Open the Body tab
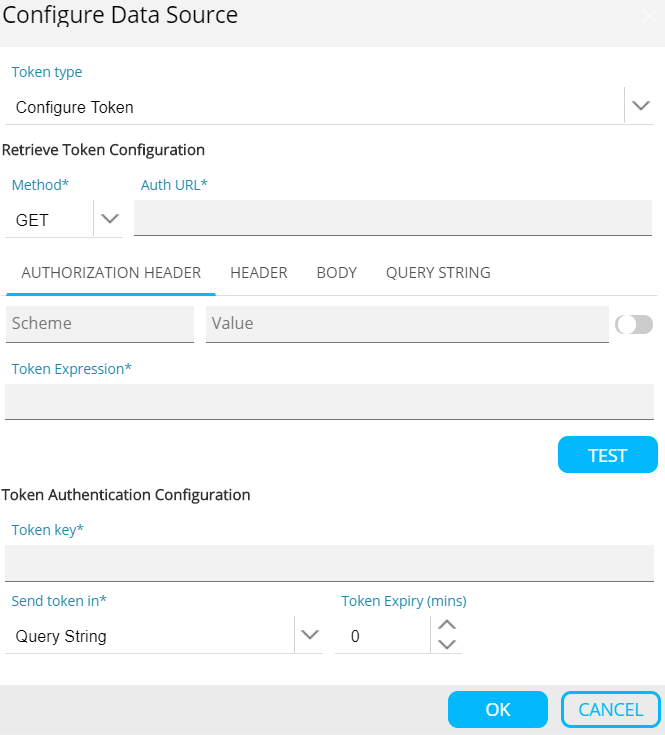 [x=337, y=273]
